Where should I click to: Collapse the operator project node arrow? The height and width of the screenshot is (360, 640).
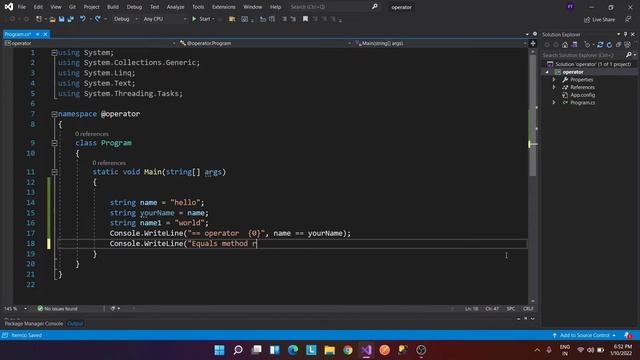(x=547, y=72)
